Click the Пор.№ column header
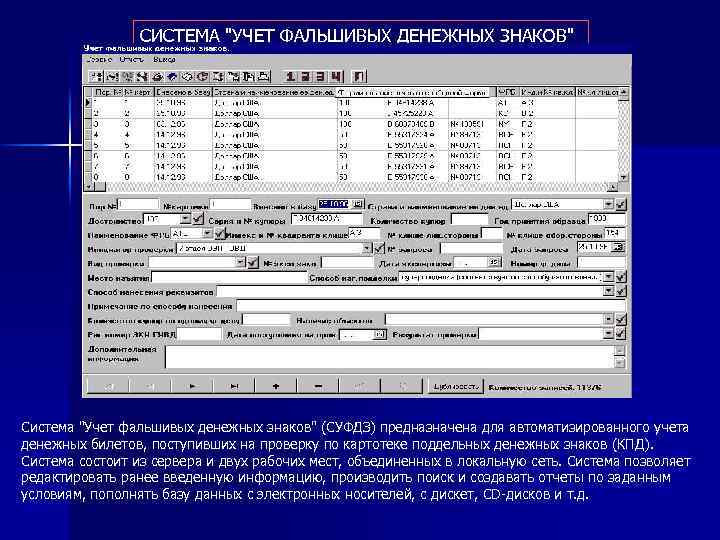This screenshot has width=720, height=540. point(107,92)
